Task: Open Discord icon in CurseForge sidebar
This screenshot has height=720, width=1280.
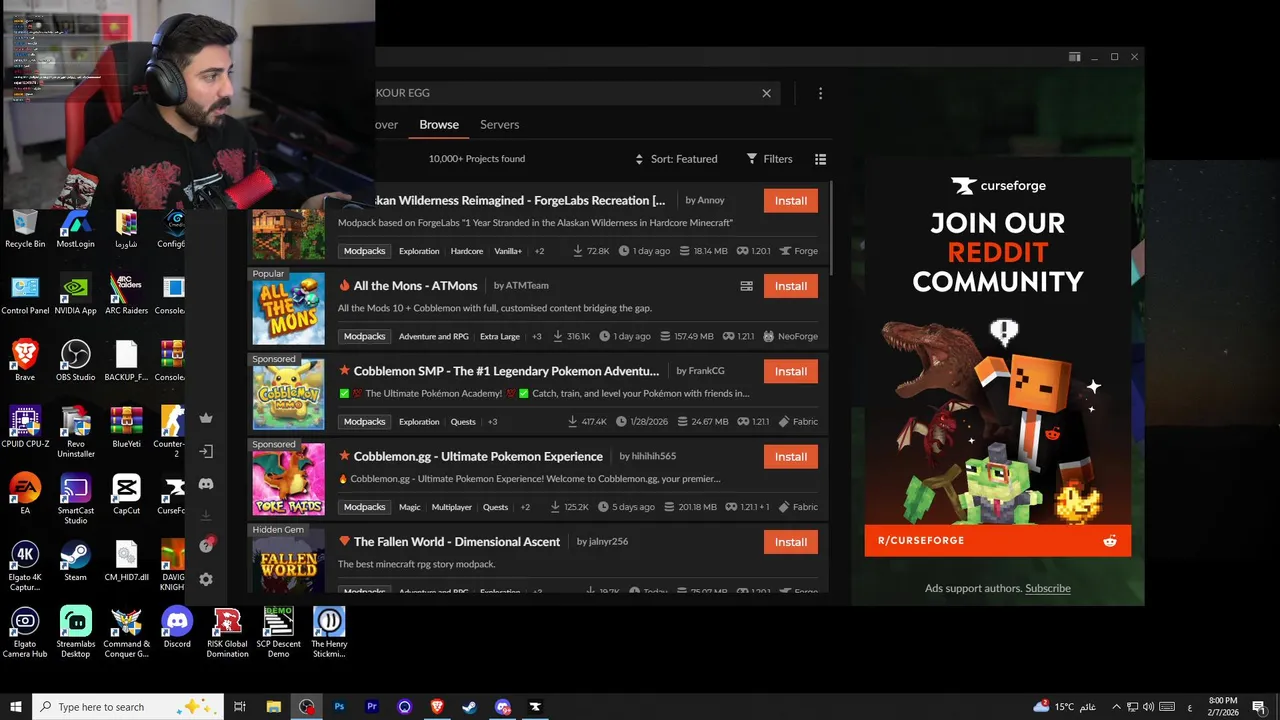Action: (206, 484)
